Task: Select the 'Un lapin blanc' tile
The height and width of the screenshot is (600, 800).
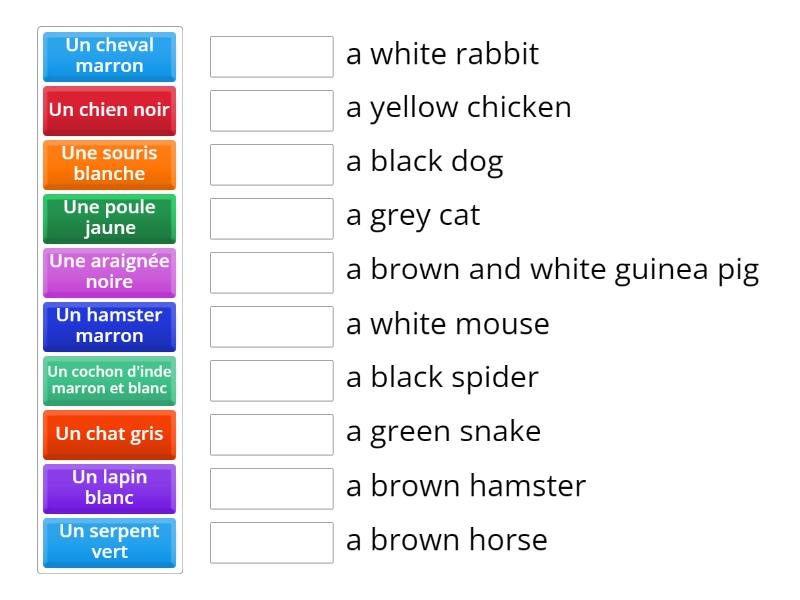Action: (x=109, y=489)
